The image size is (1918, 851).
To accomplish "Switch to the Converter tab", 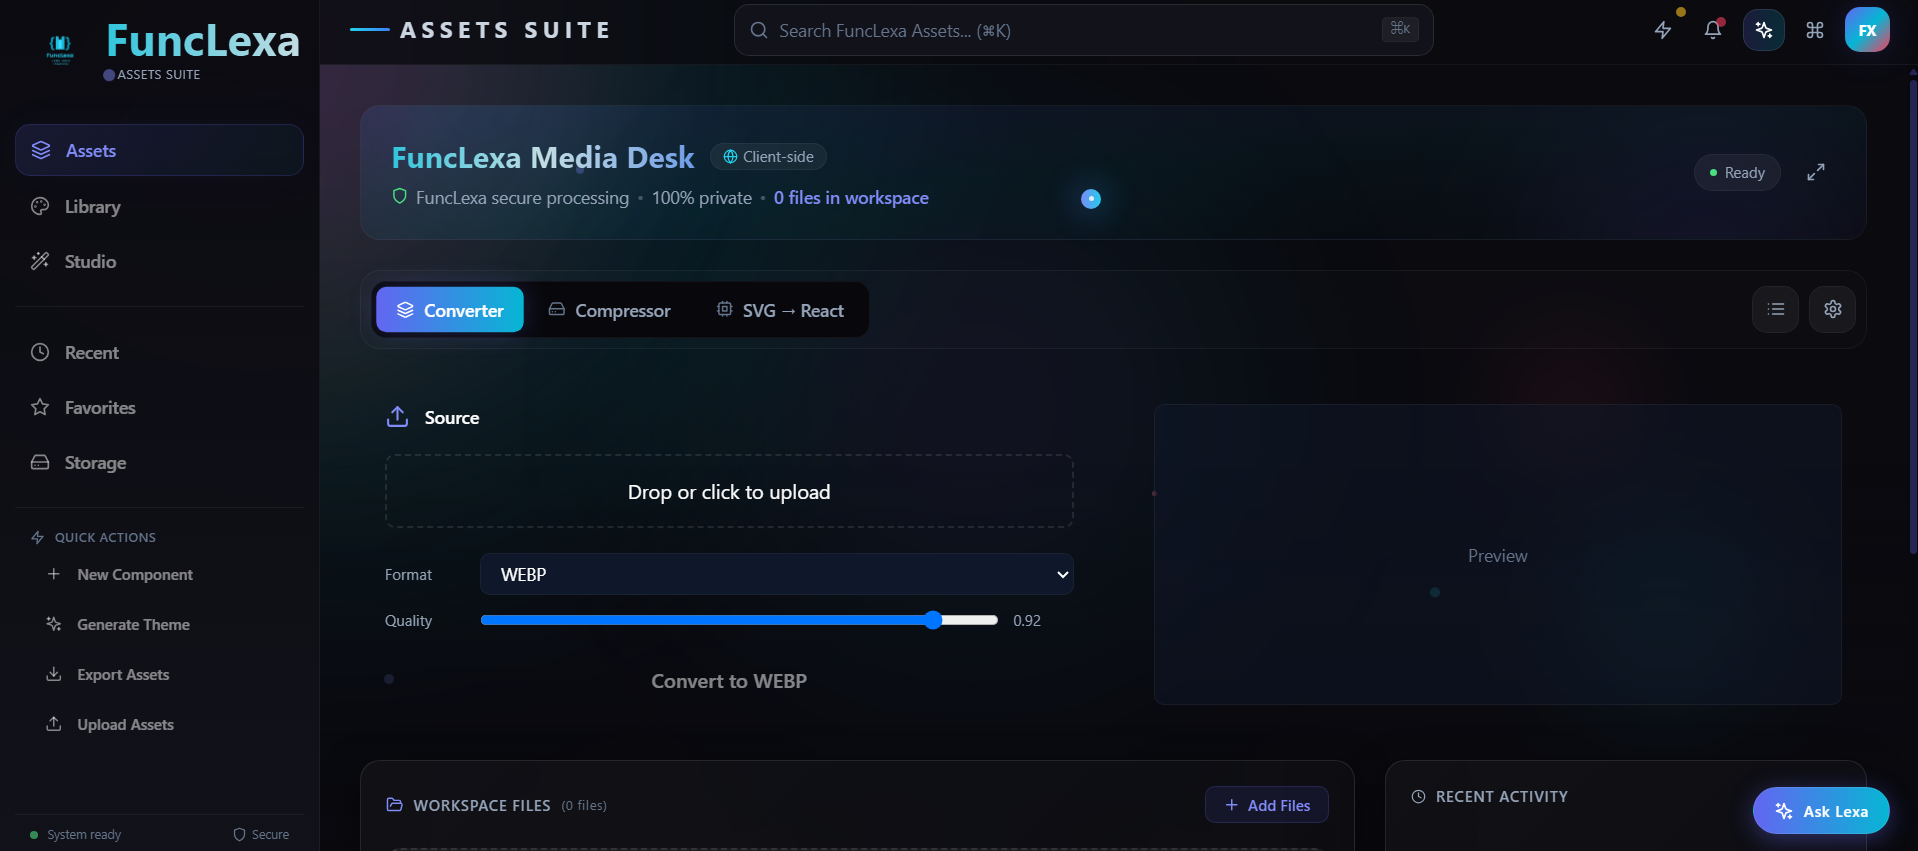I will [450, 310].
